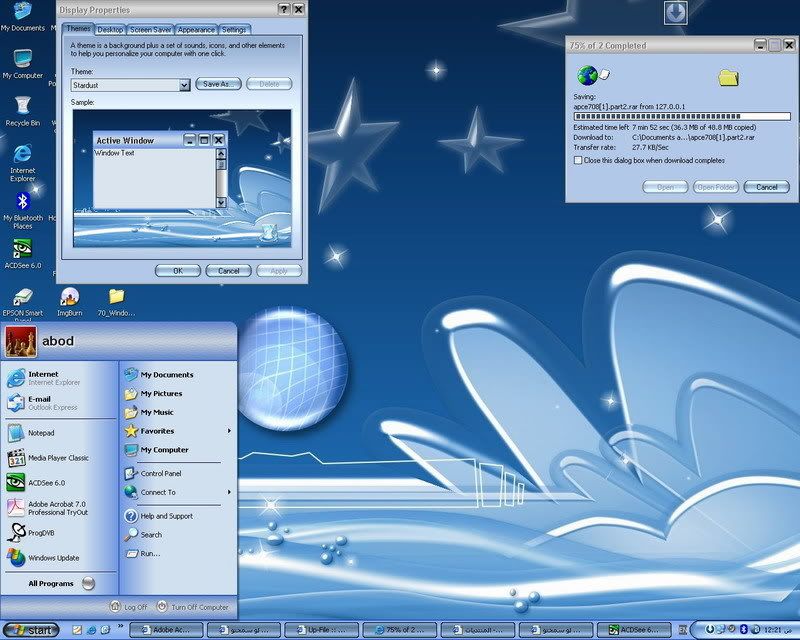Switch to Adobe Ac... taskbar button
The image size is (800, 640).
point(167,630)
